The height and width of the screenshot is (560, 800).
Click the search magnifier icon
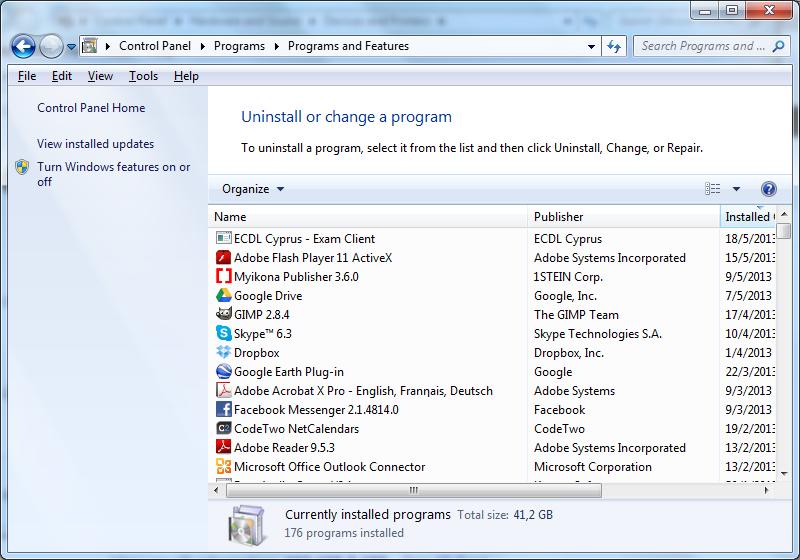[x=778, y=46]
